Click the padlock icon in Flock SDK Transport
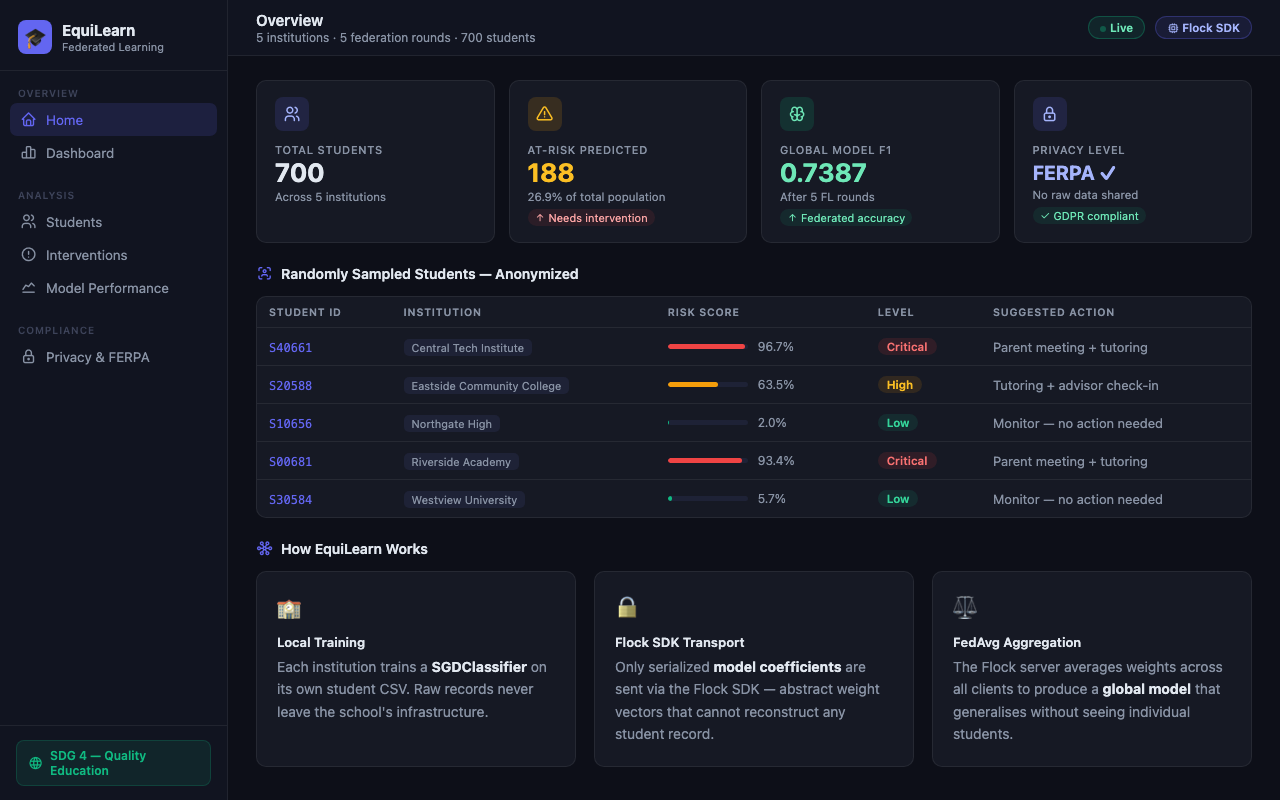 click(627, 607)
